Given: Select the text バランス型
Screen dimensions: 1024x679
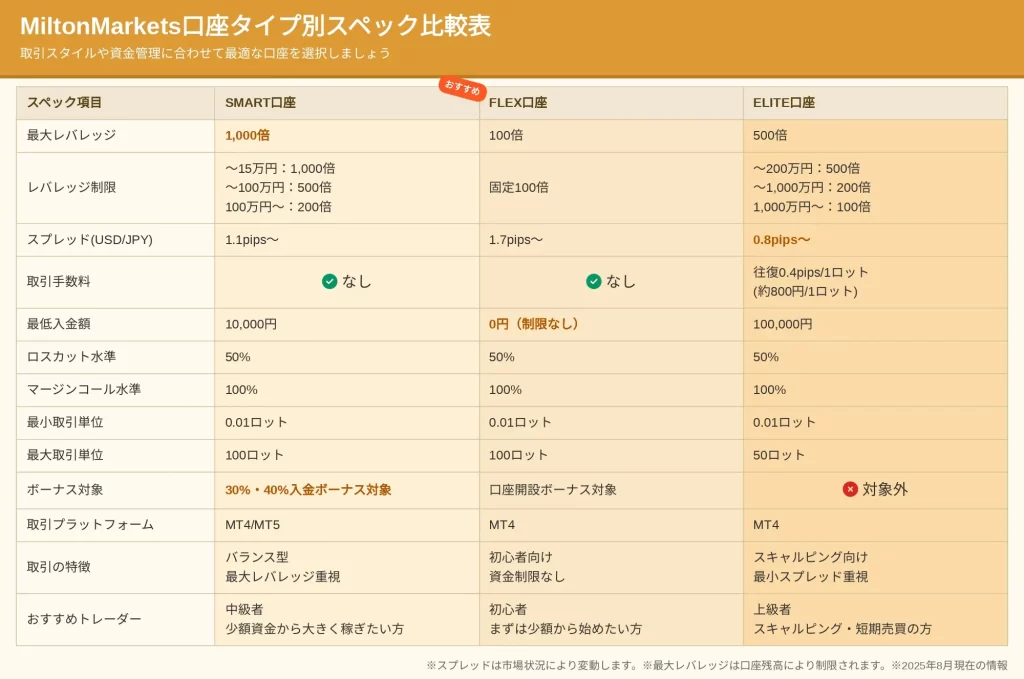Looking at the screenshot, I should [x=257, y=558].
